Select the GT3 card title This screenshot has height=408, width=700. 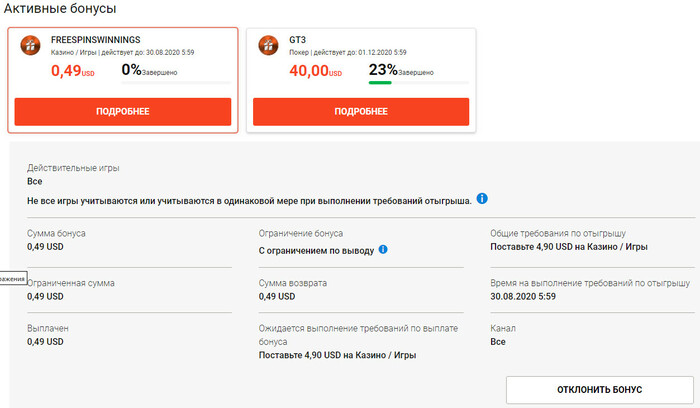[298, 39]
